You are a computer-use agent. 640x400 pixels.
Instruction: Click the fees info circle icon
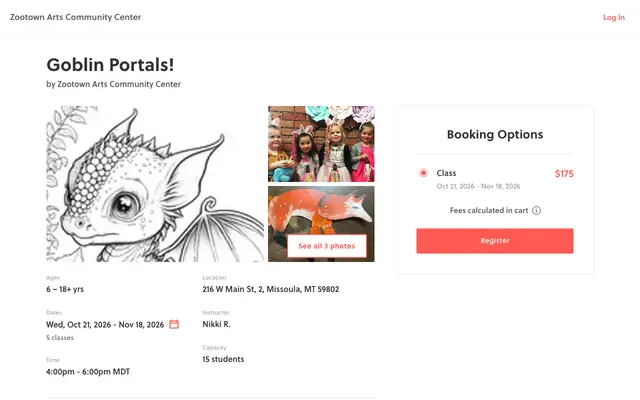tap(536, 211)
